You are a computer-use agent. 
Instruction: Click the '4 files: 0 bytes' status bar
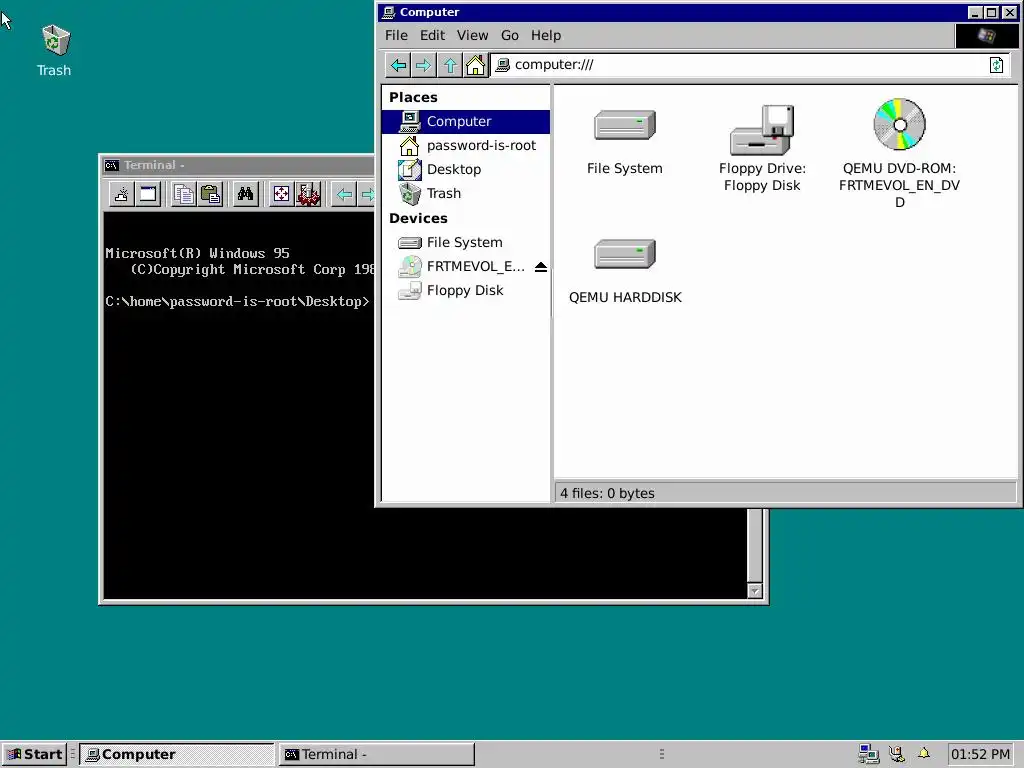(x=786, y=493)
